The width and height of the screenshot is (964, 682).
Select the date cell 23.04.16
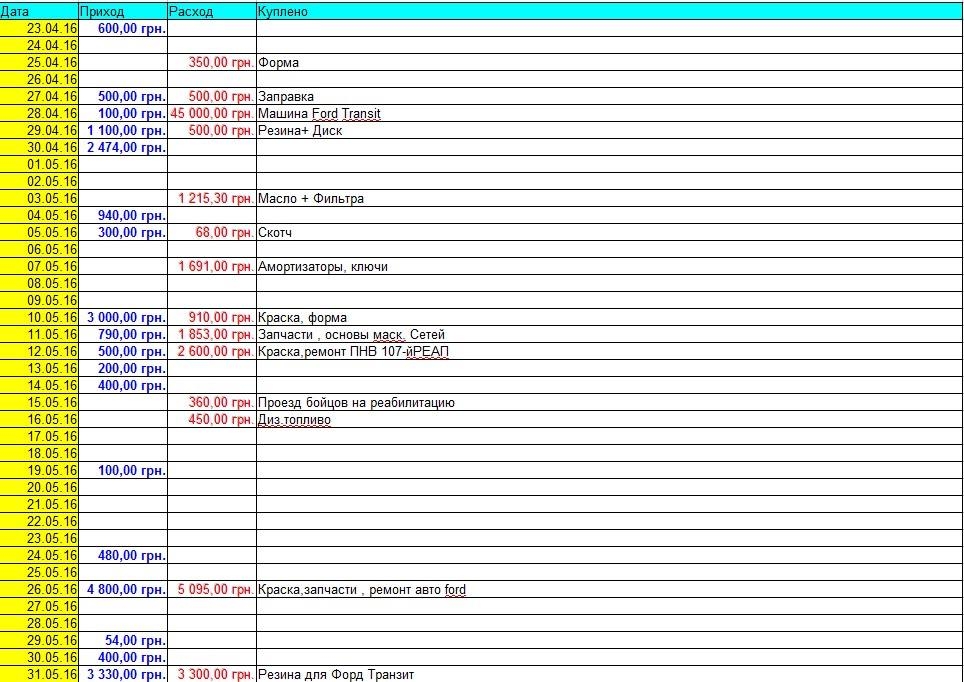[40, 28]
